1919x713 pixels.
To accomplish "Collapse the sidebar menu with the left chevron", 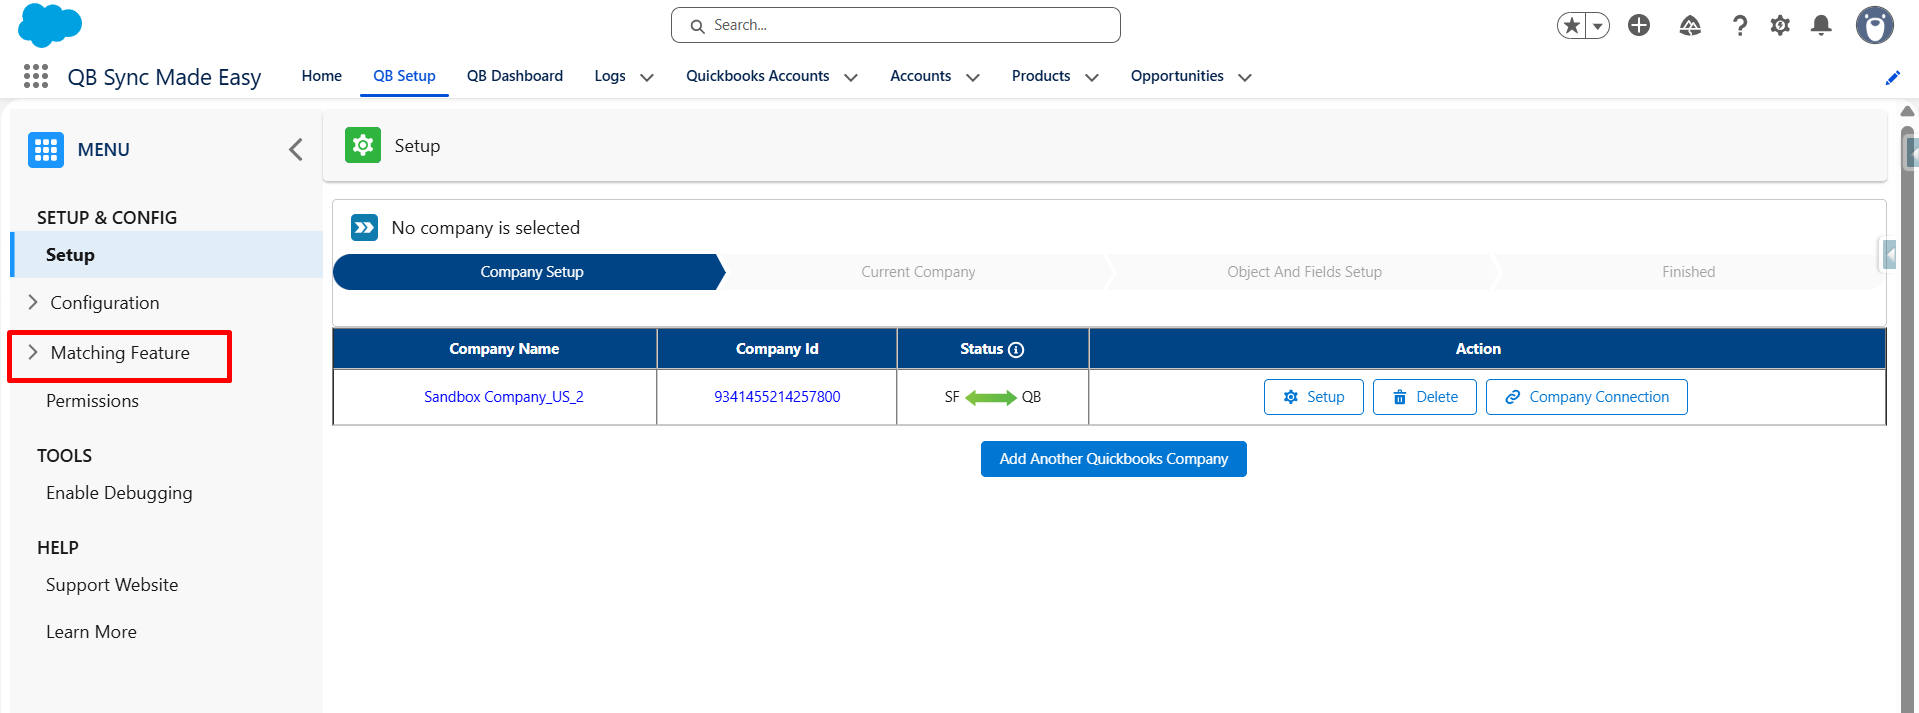I will [296, 150].
